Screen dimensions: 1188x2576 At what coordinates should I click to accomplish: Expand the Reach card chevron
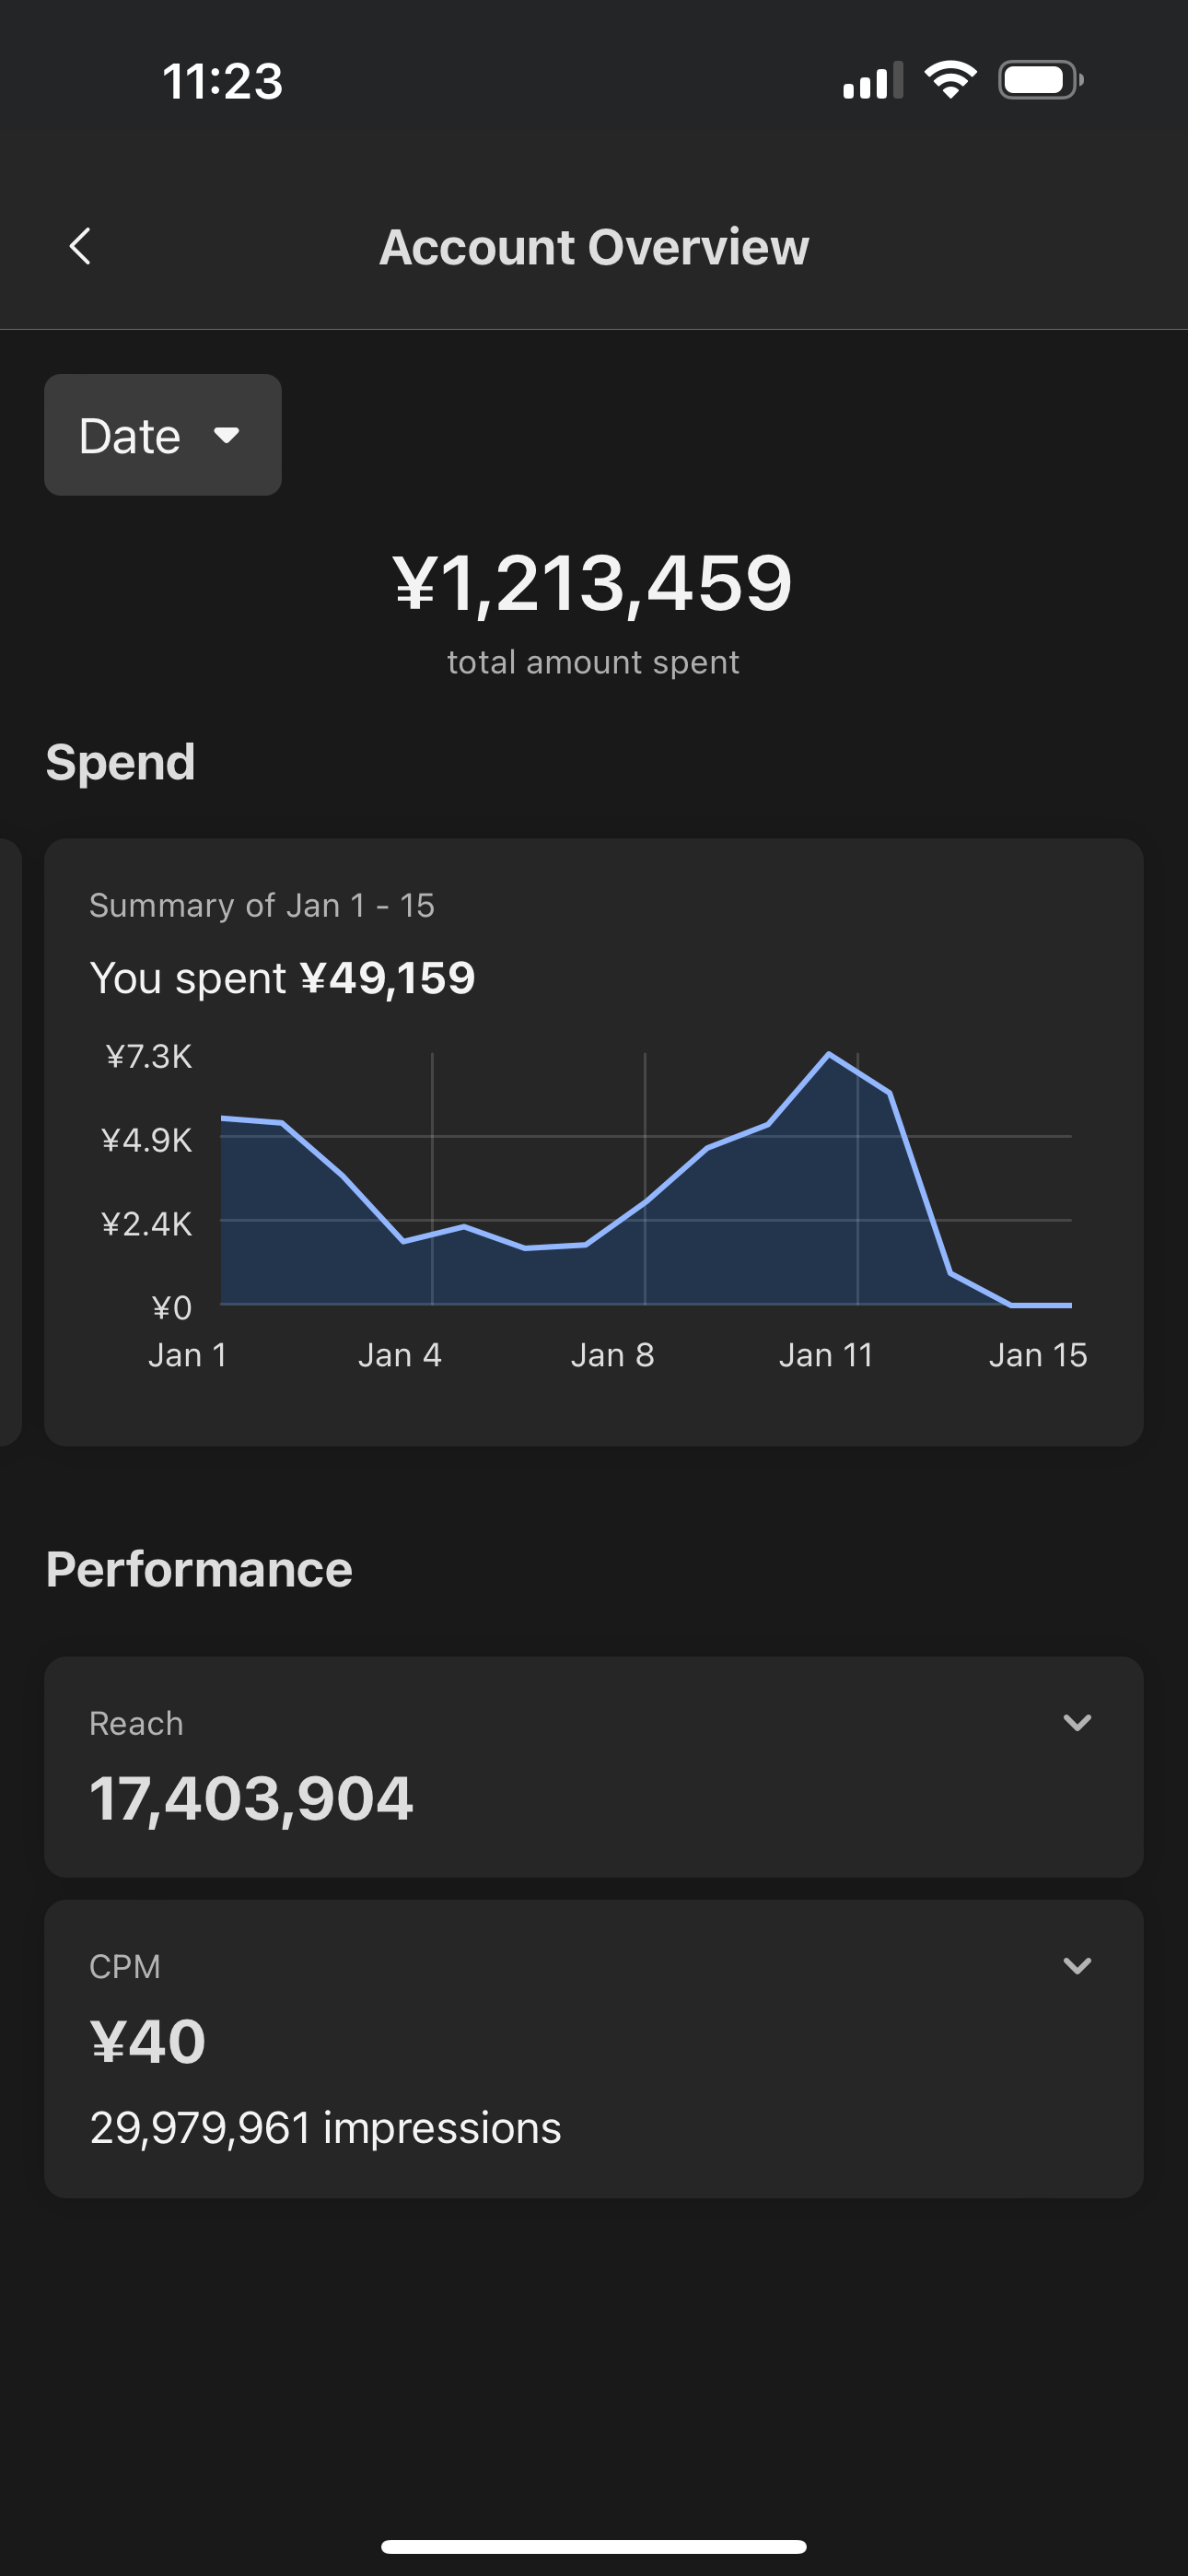[1076, 1722]
